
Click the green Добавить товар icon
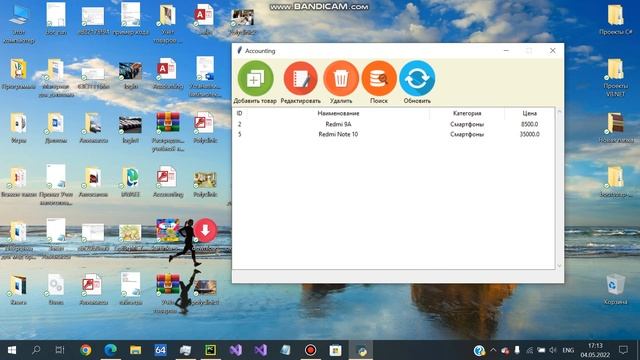(255, 78)
